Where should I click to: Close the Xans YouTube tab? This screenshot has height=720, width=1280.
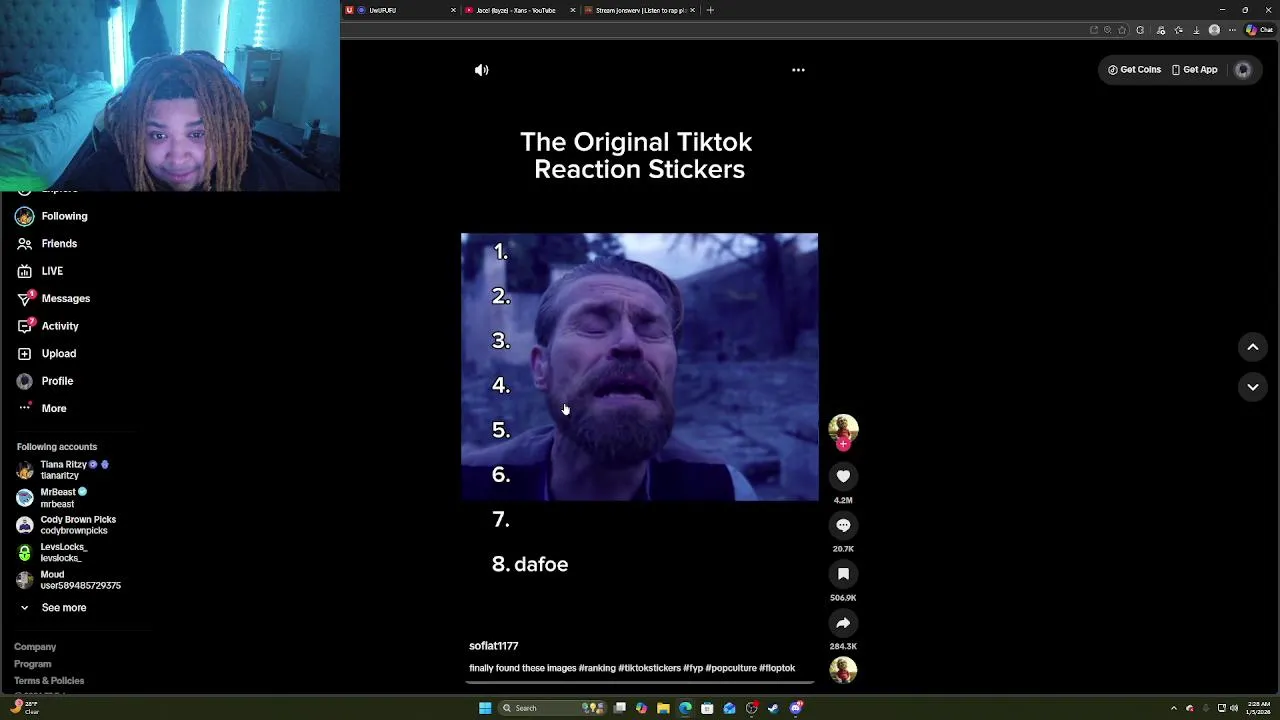pyautogui.click(x=573, y=10)
